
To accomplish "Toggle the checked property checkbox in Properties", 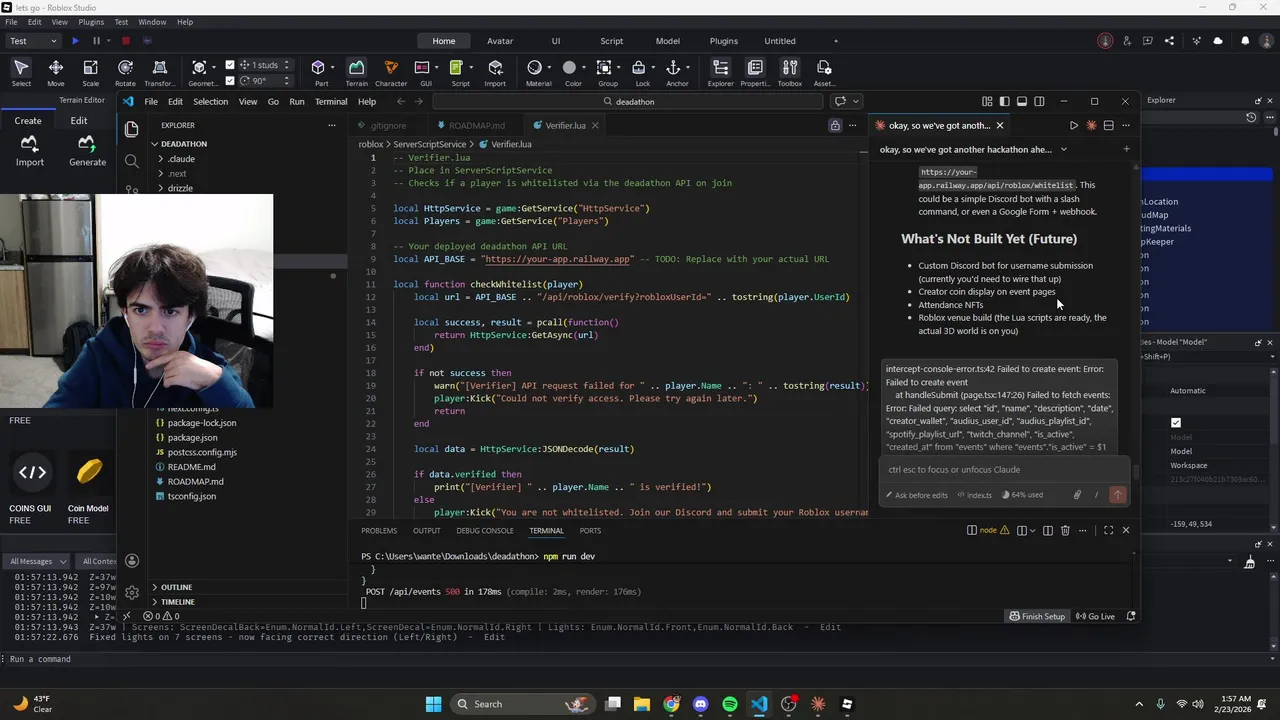I will [1176, 423].
